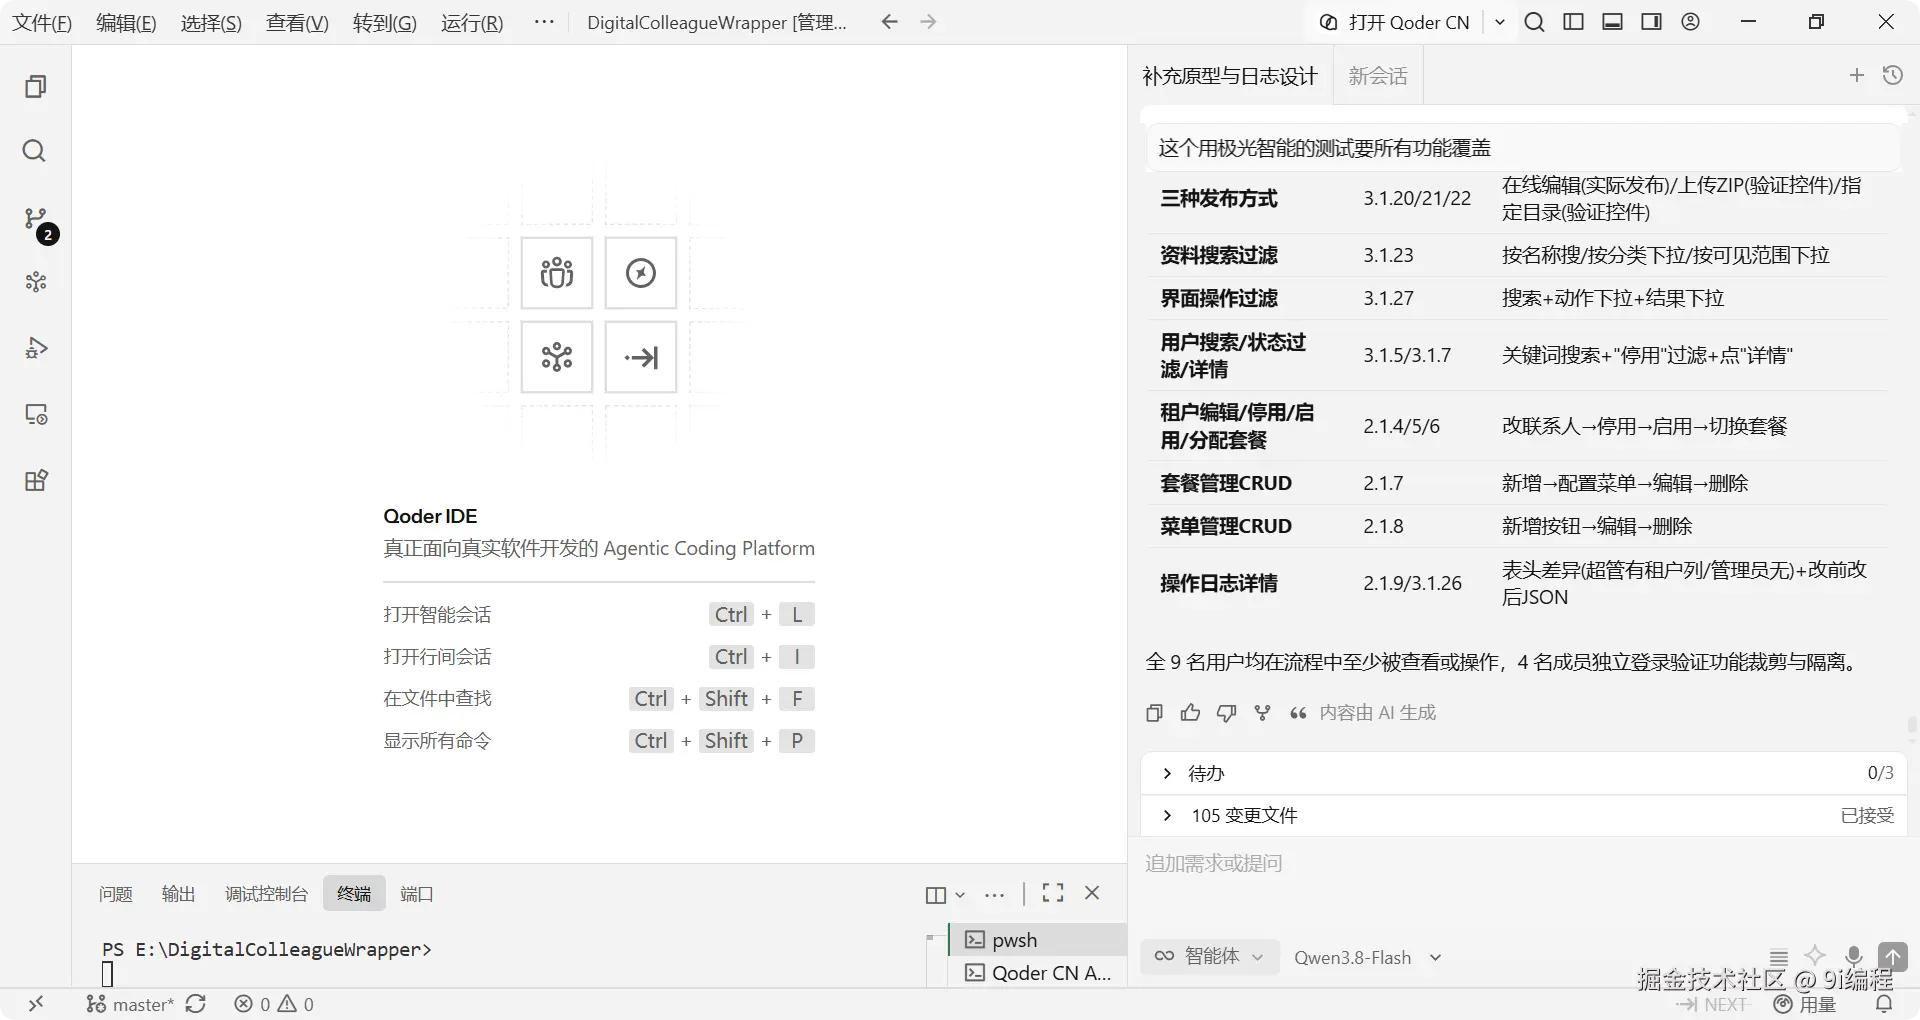This screenshot has width=1920, height=1020.
Task: Click the arrow-to-bar tile on the welcome page
Action: click(641, 357)
